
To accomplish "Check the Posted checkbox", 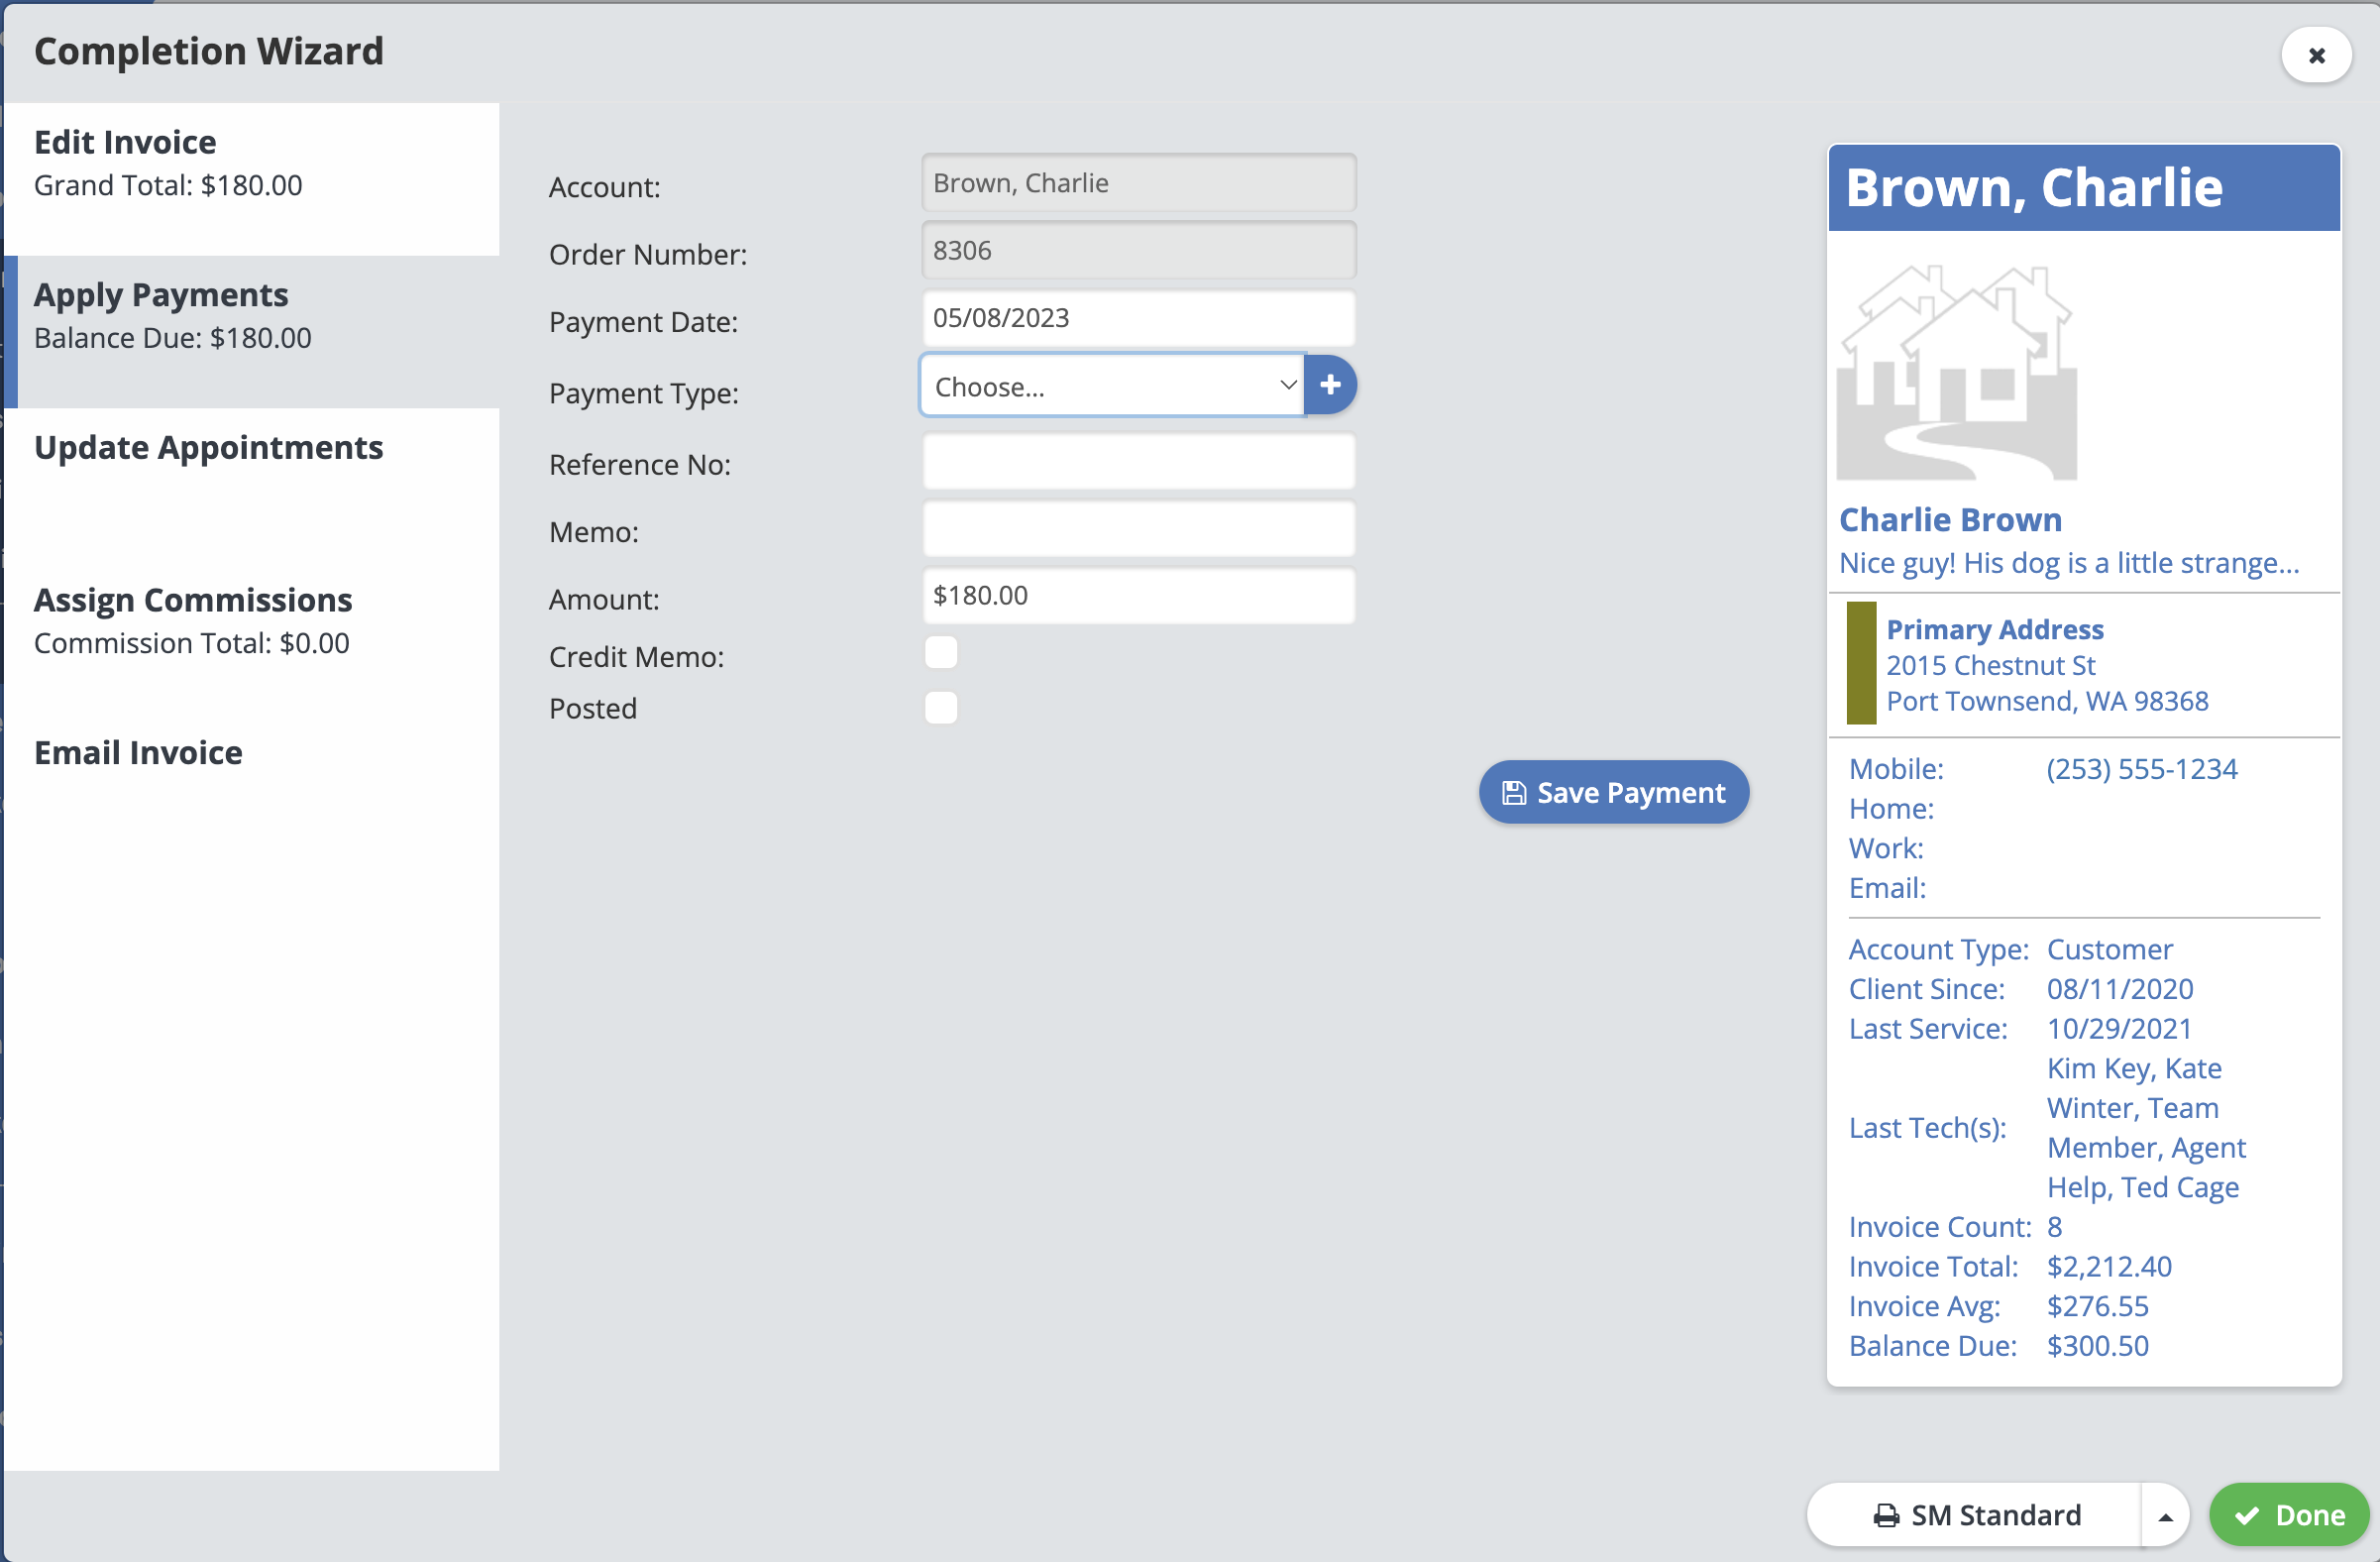I will 940,708.
